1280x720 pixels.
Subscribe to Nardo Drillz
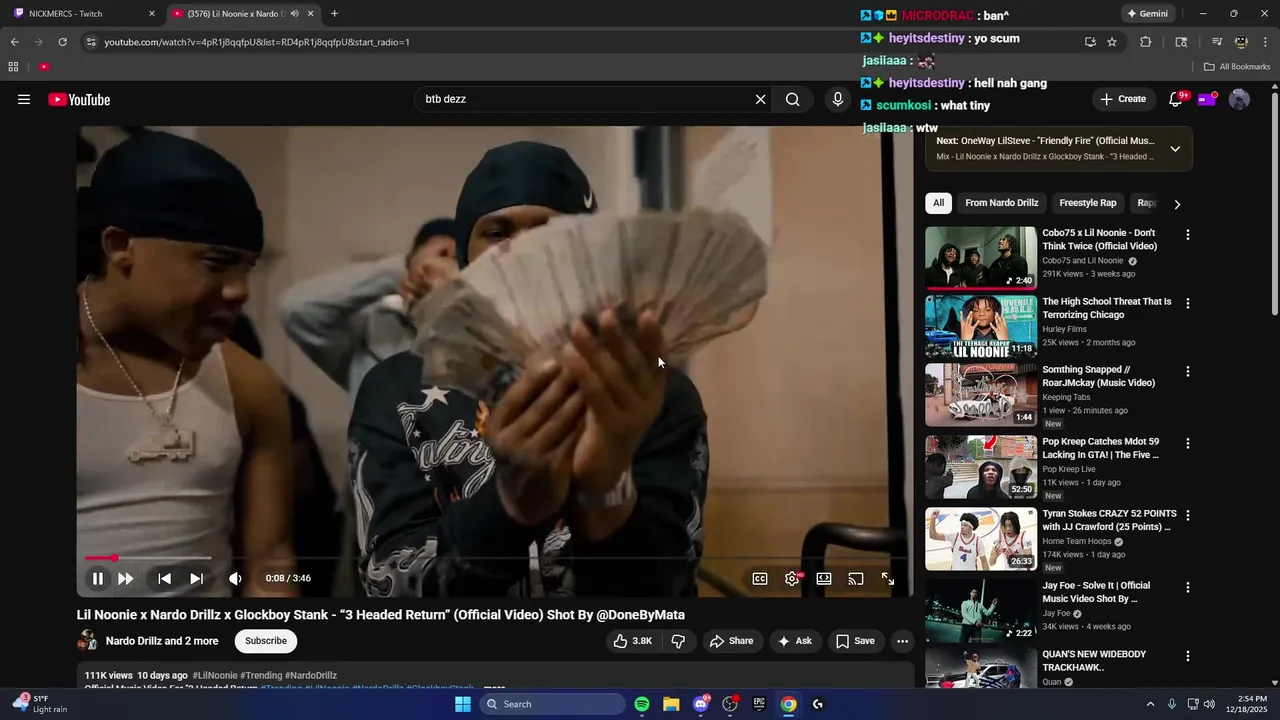(266, 641)
